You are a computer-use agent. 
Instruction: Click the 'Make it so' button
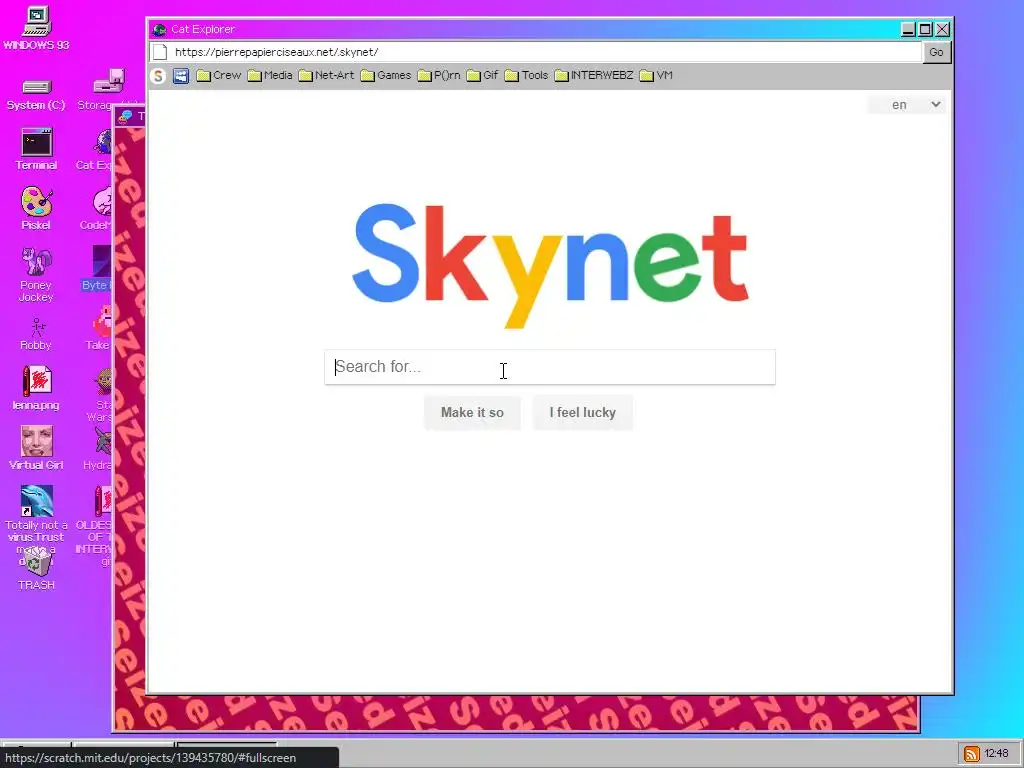click(x=472, y=413)
